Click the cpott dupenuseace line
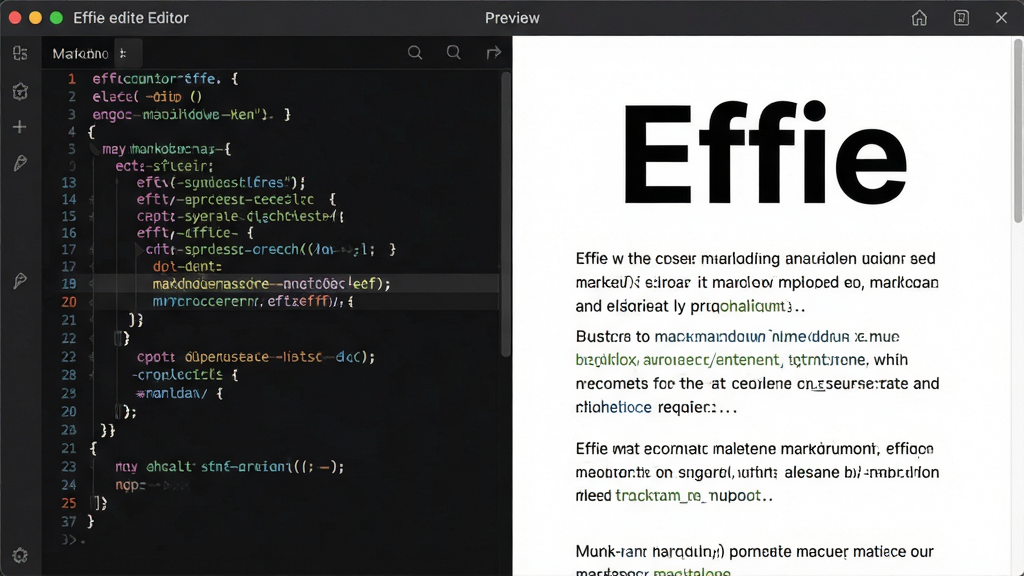The image size is (1024, 576). coord(256,357)
